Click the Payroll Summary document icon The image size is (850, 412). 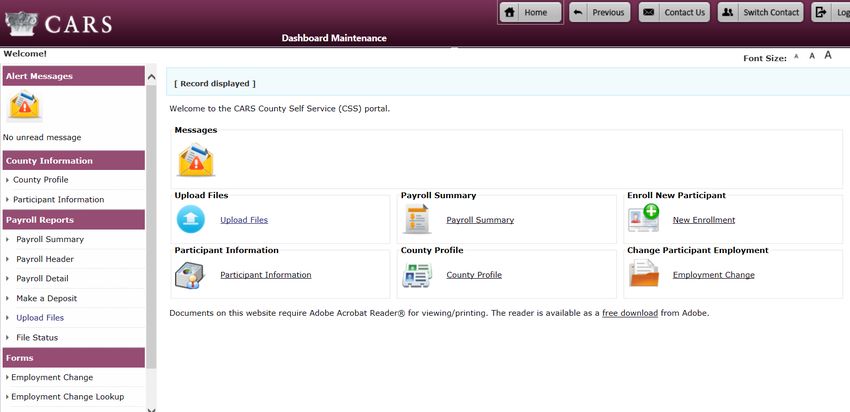(x=418, y=219)
